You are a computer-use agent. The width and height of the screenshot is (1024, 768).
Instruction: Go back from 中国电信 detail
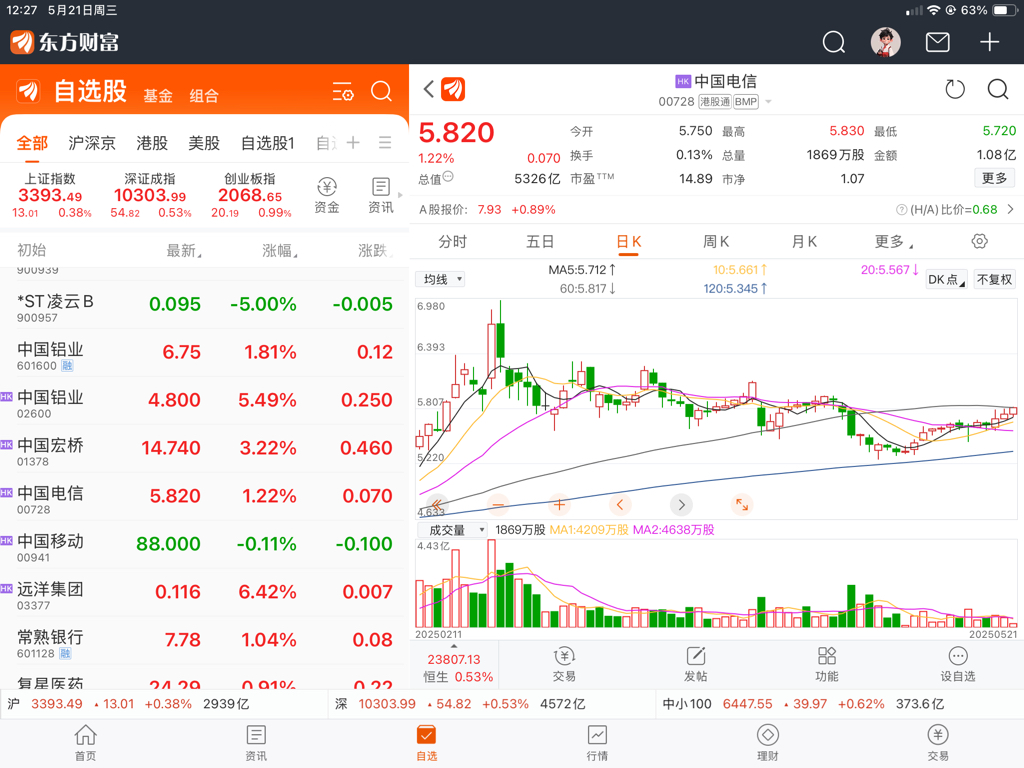[x=428, y=89]
